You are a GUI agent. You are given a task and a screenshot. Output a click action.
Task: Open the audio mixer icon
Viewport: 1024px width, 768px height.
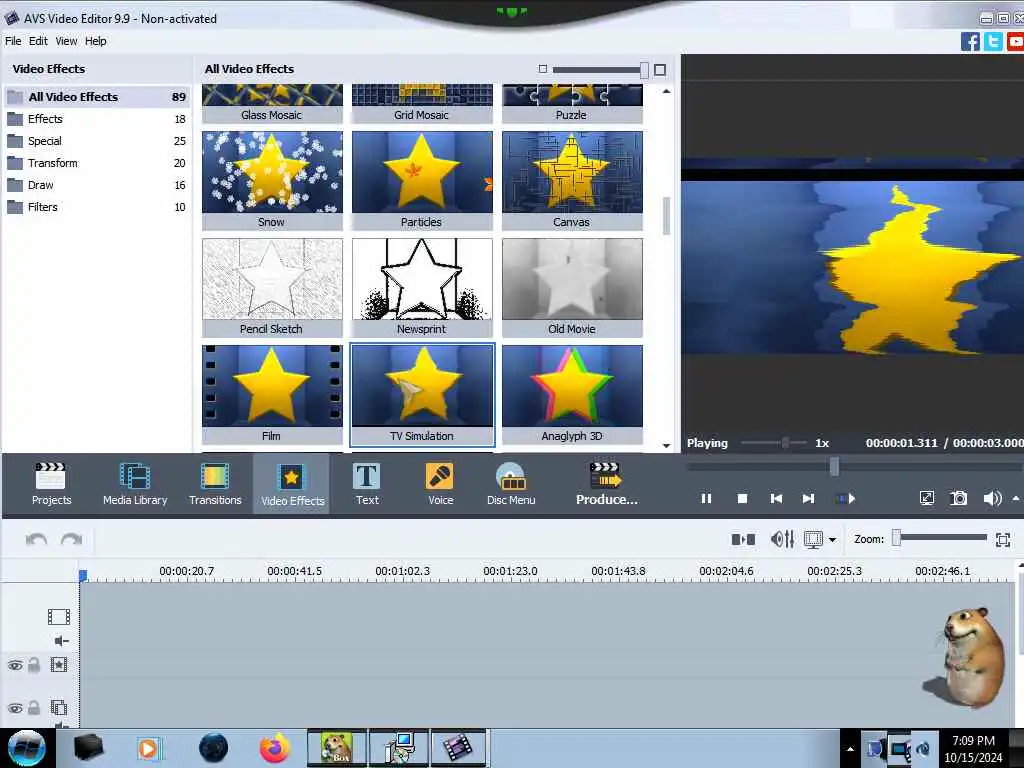782,539
